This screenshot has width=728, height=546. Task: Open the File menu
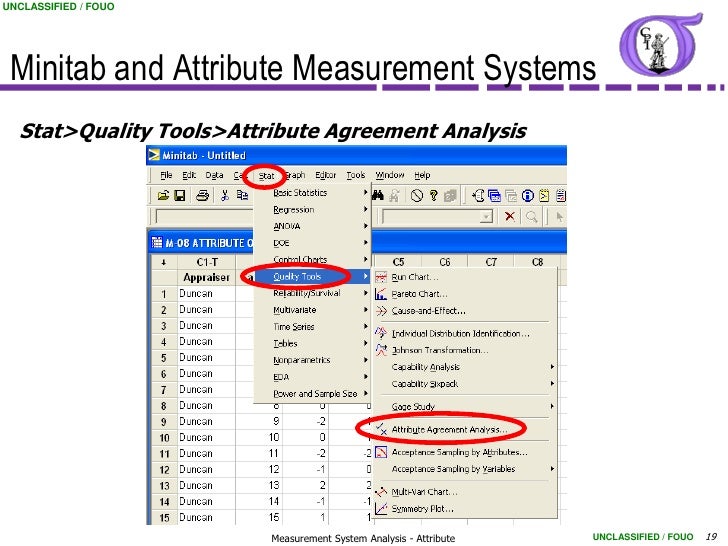pos(166,176)
